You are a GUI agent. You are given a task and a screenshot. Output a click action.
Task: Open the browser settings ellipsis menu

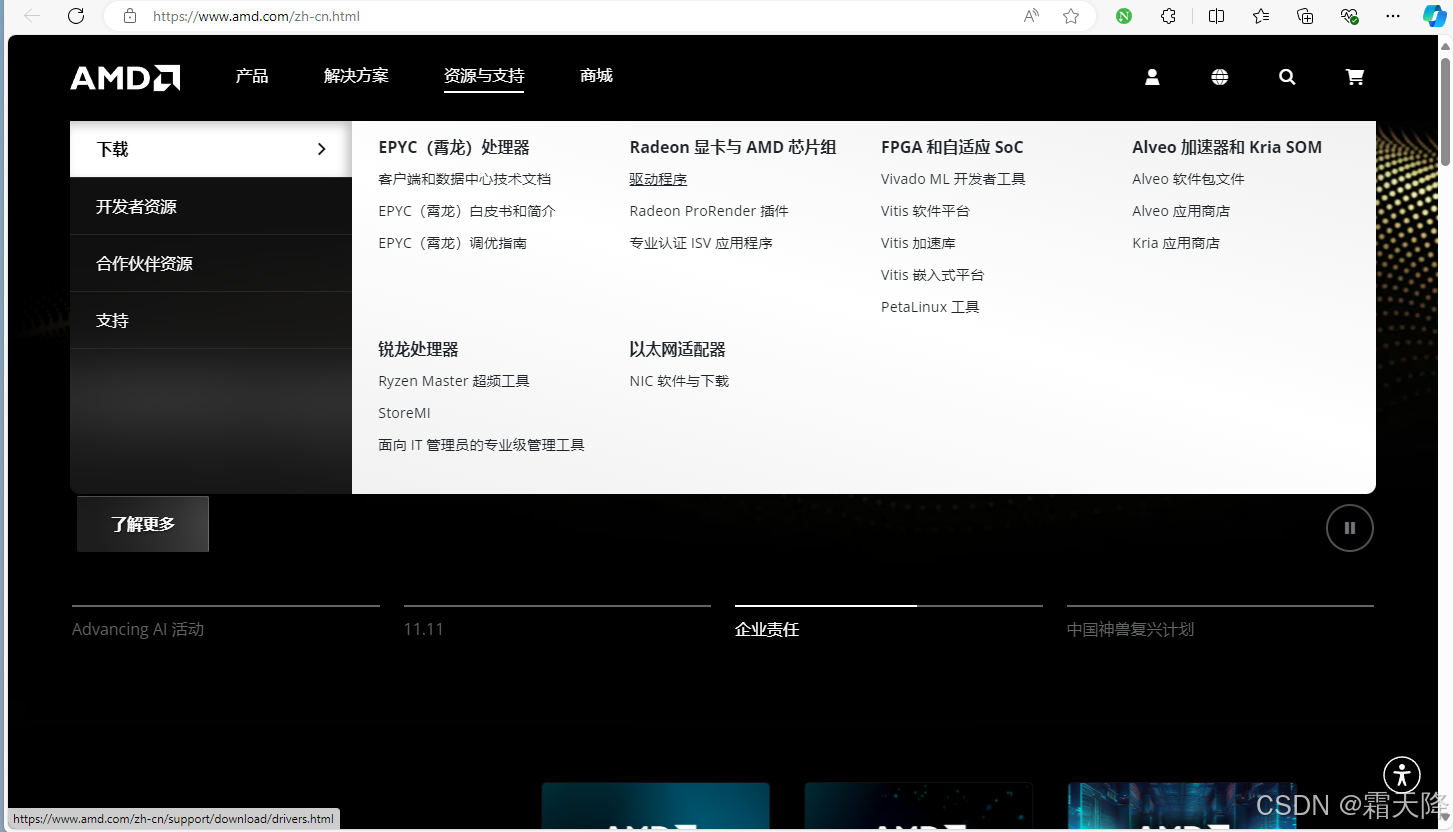tap(1393, 16)
